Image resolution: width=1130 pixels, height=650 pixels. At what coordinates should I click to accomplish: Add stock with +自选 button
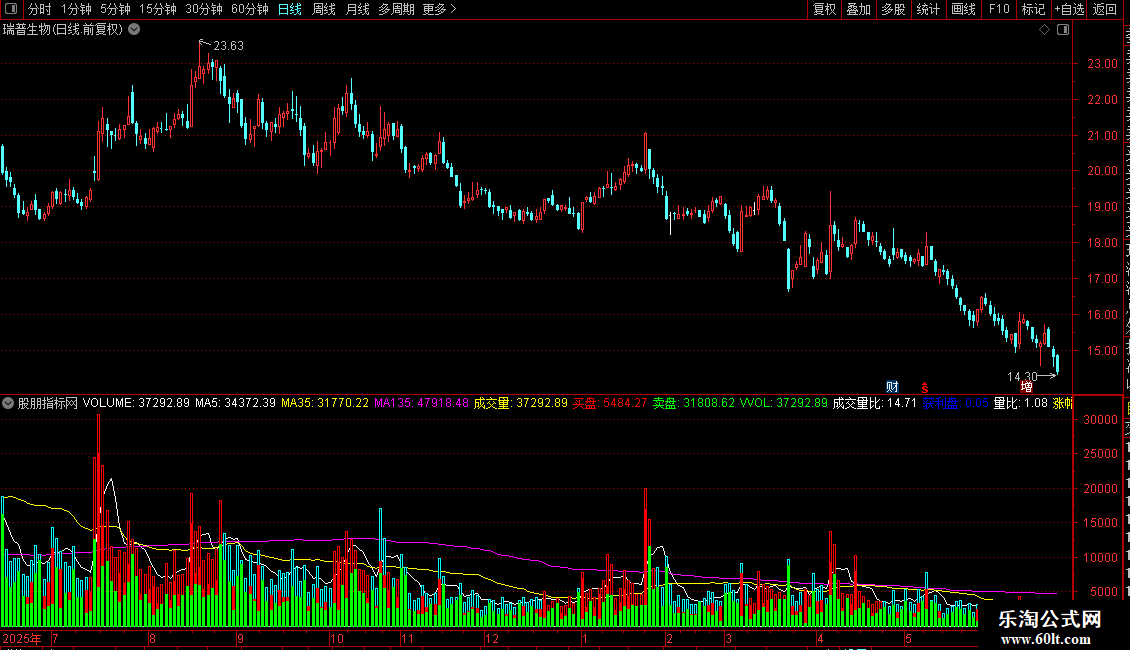pos(1069,9)
